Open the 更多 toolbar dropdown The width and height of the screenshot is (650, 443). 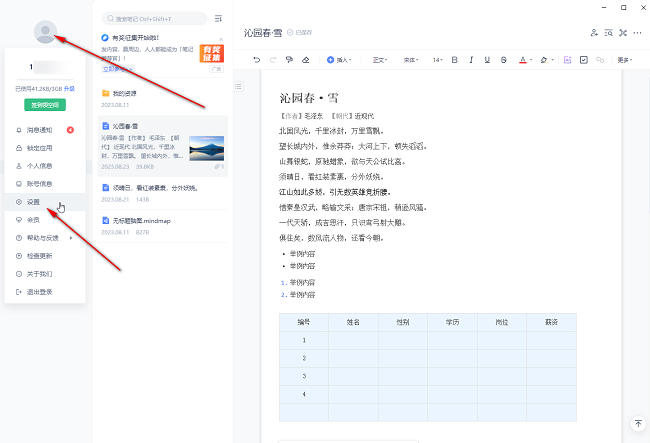coord(625,60)
